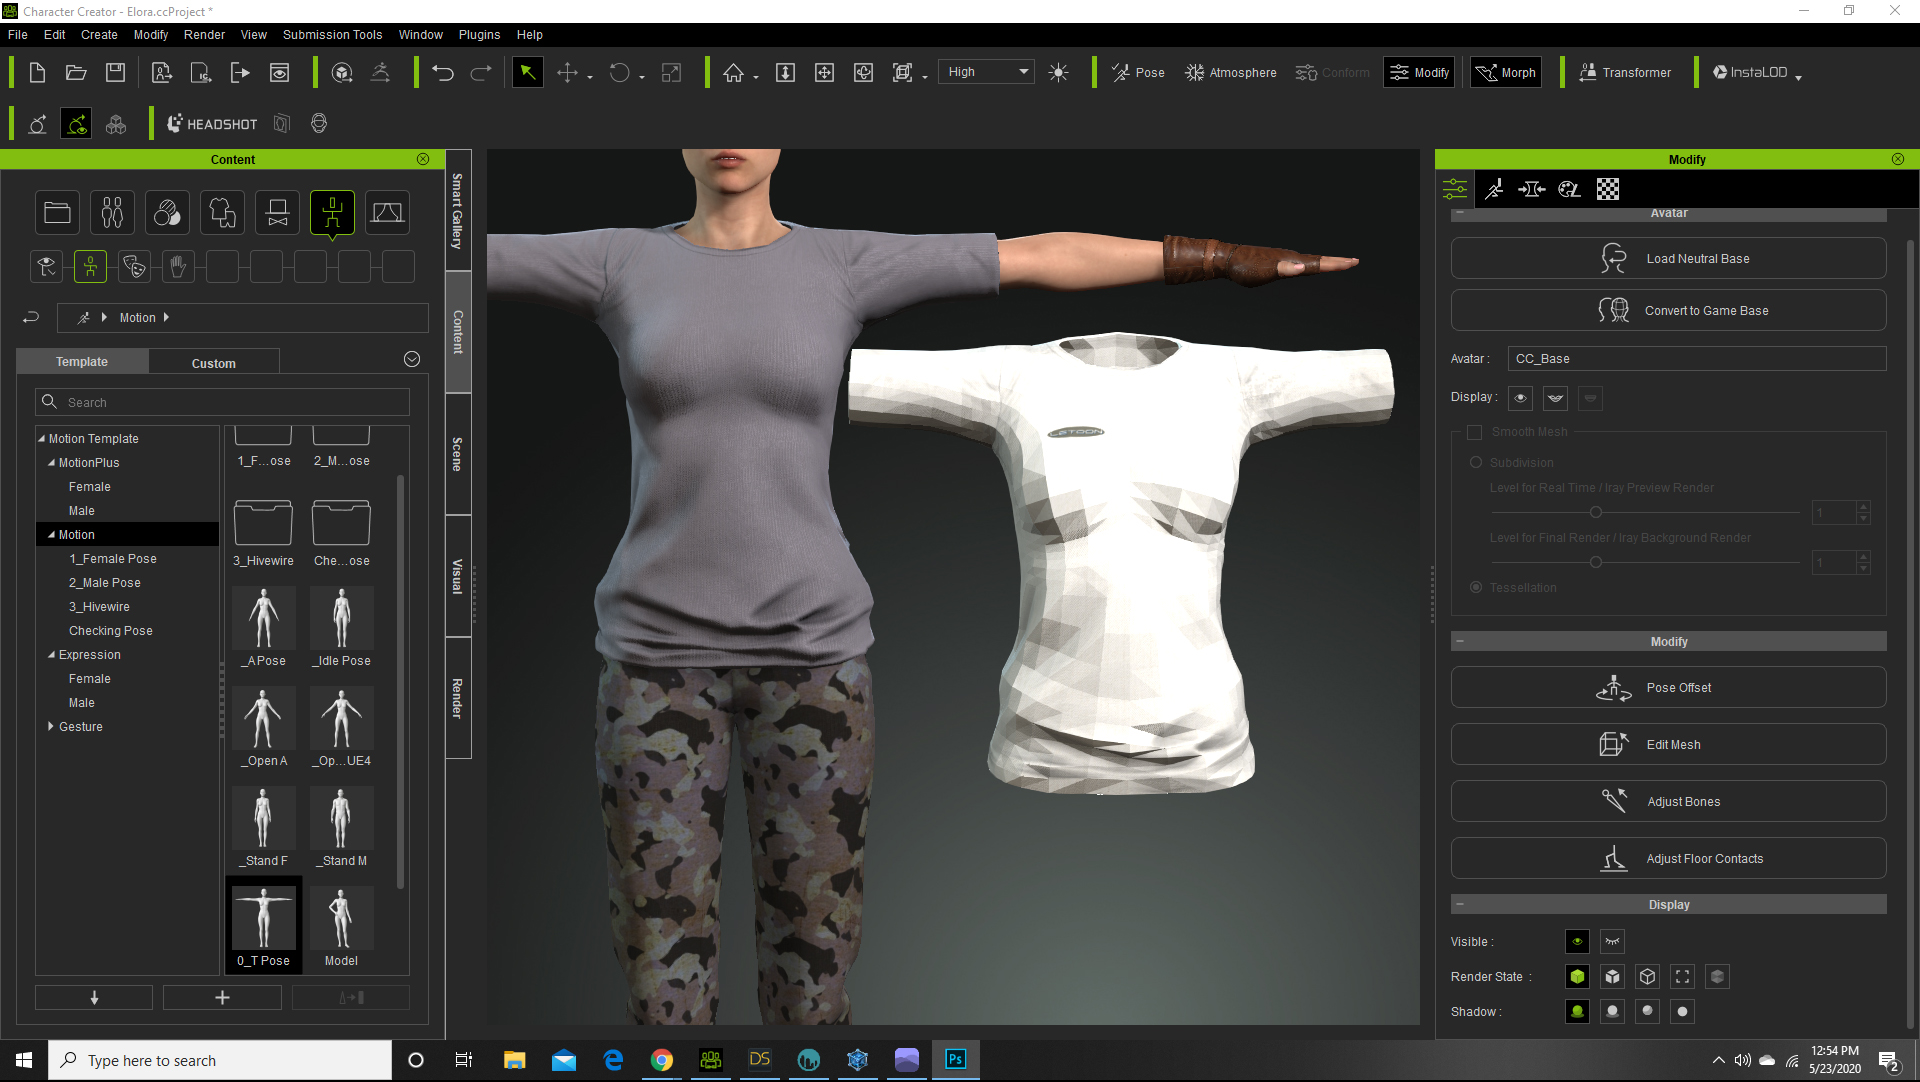
Task: Click the Undo arrow icon
Action: point(443,72)
